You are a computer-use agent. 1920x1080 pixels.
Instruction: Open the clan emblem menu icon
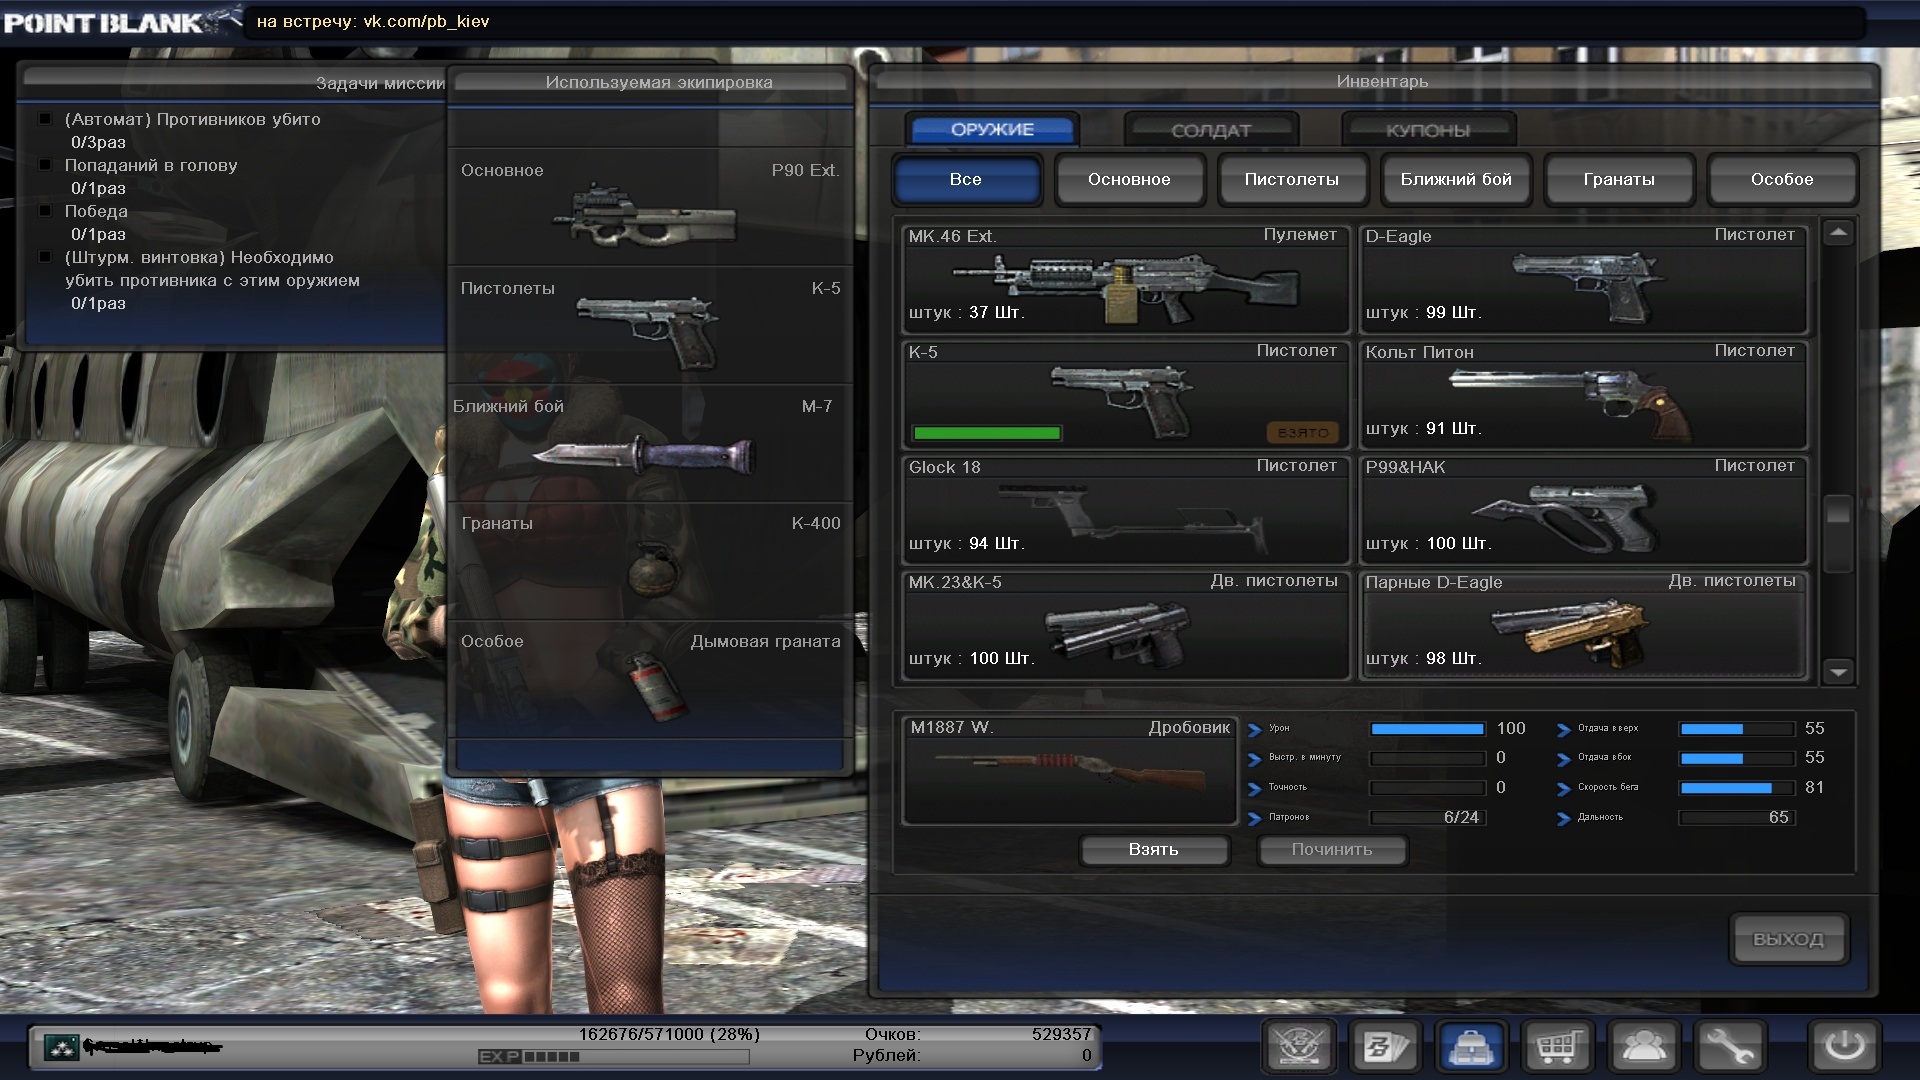[x=1299, y=1047]
